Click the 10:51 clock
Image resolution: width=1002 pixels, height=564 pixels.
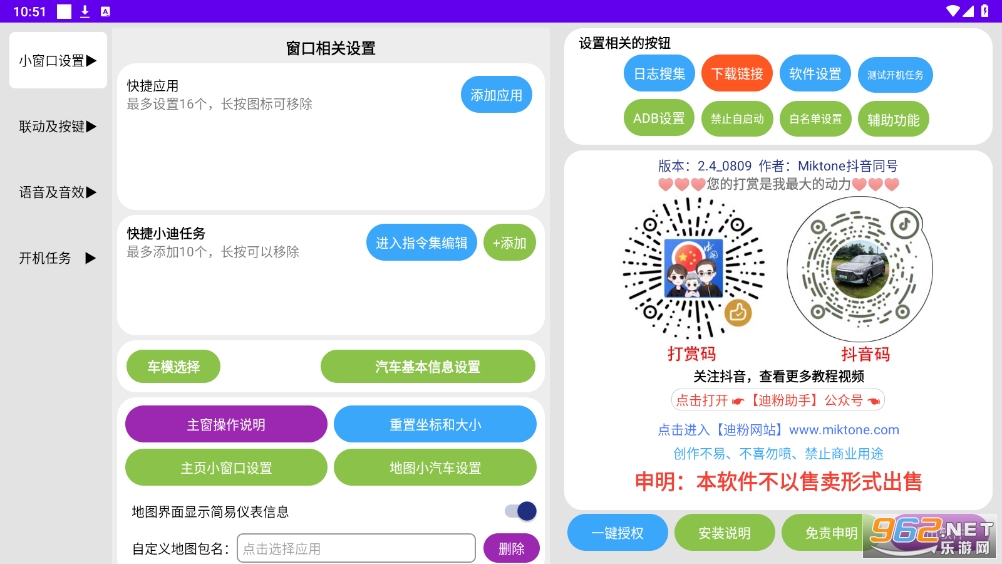pos(29,11)
